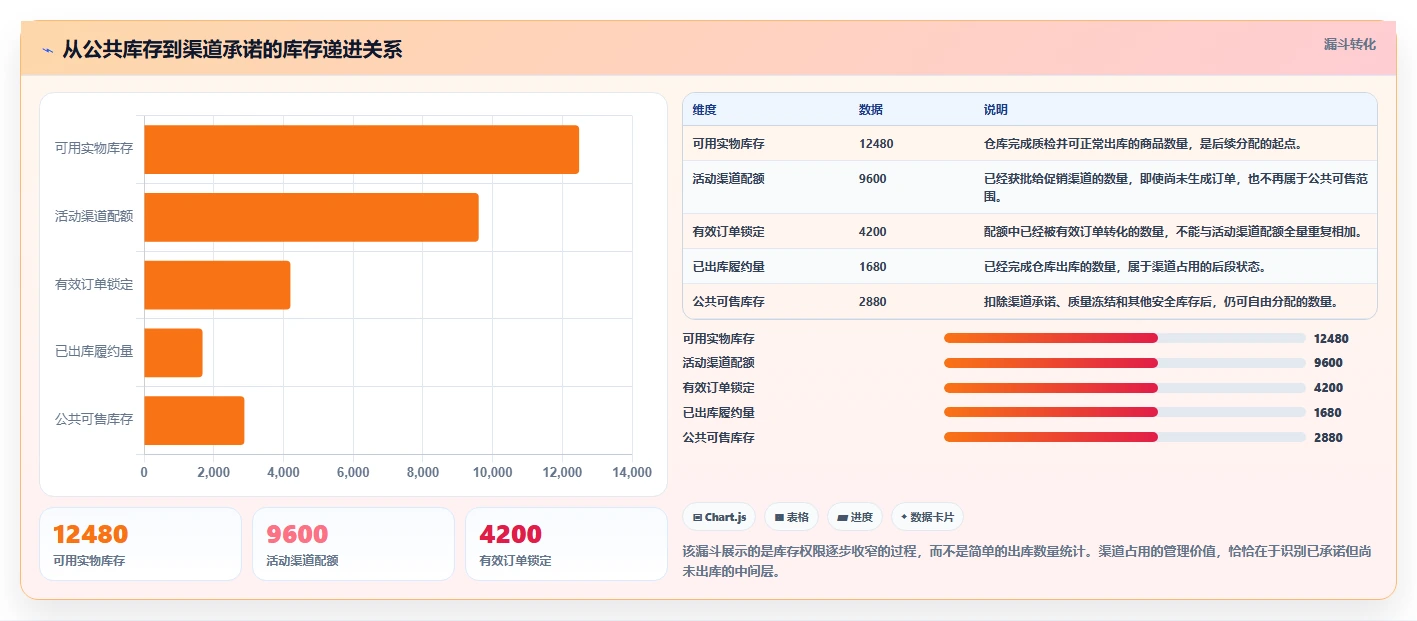
Task: Click the 活动渠道配额 progress bar
Action: [1124, 363]
